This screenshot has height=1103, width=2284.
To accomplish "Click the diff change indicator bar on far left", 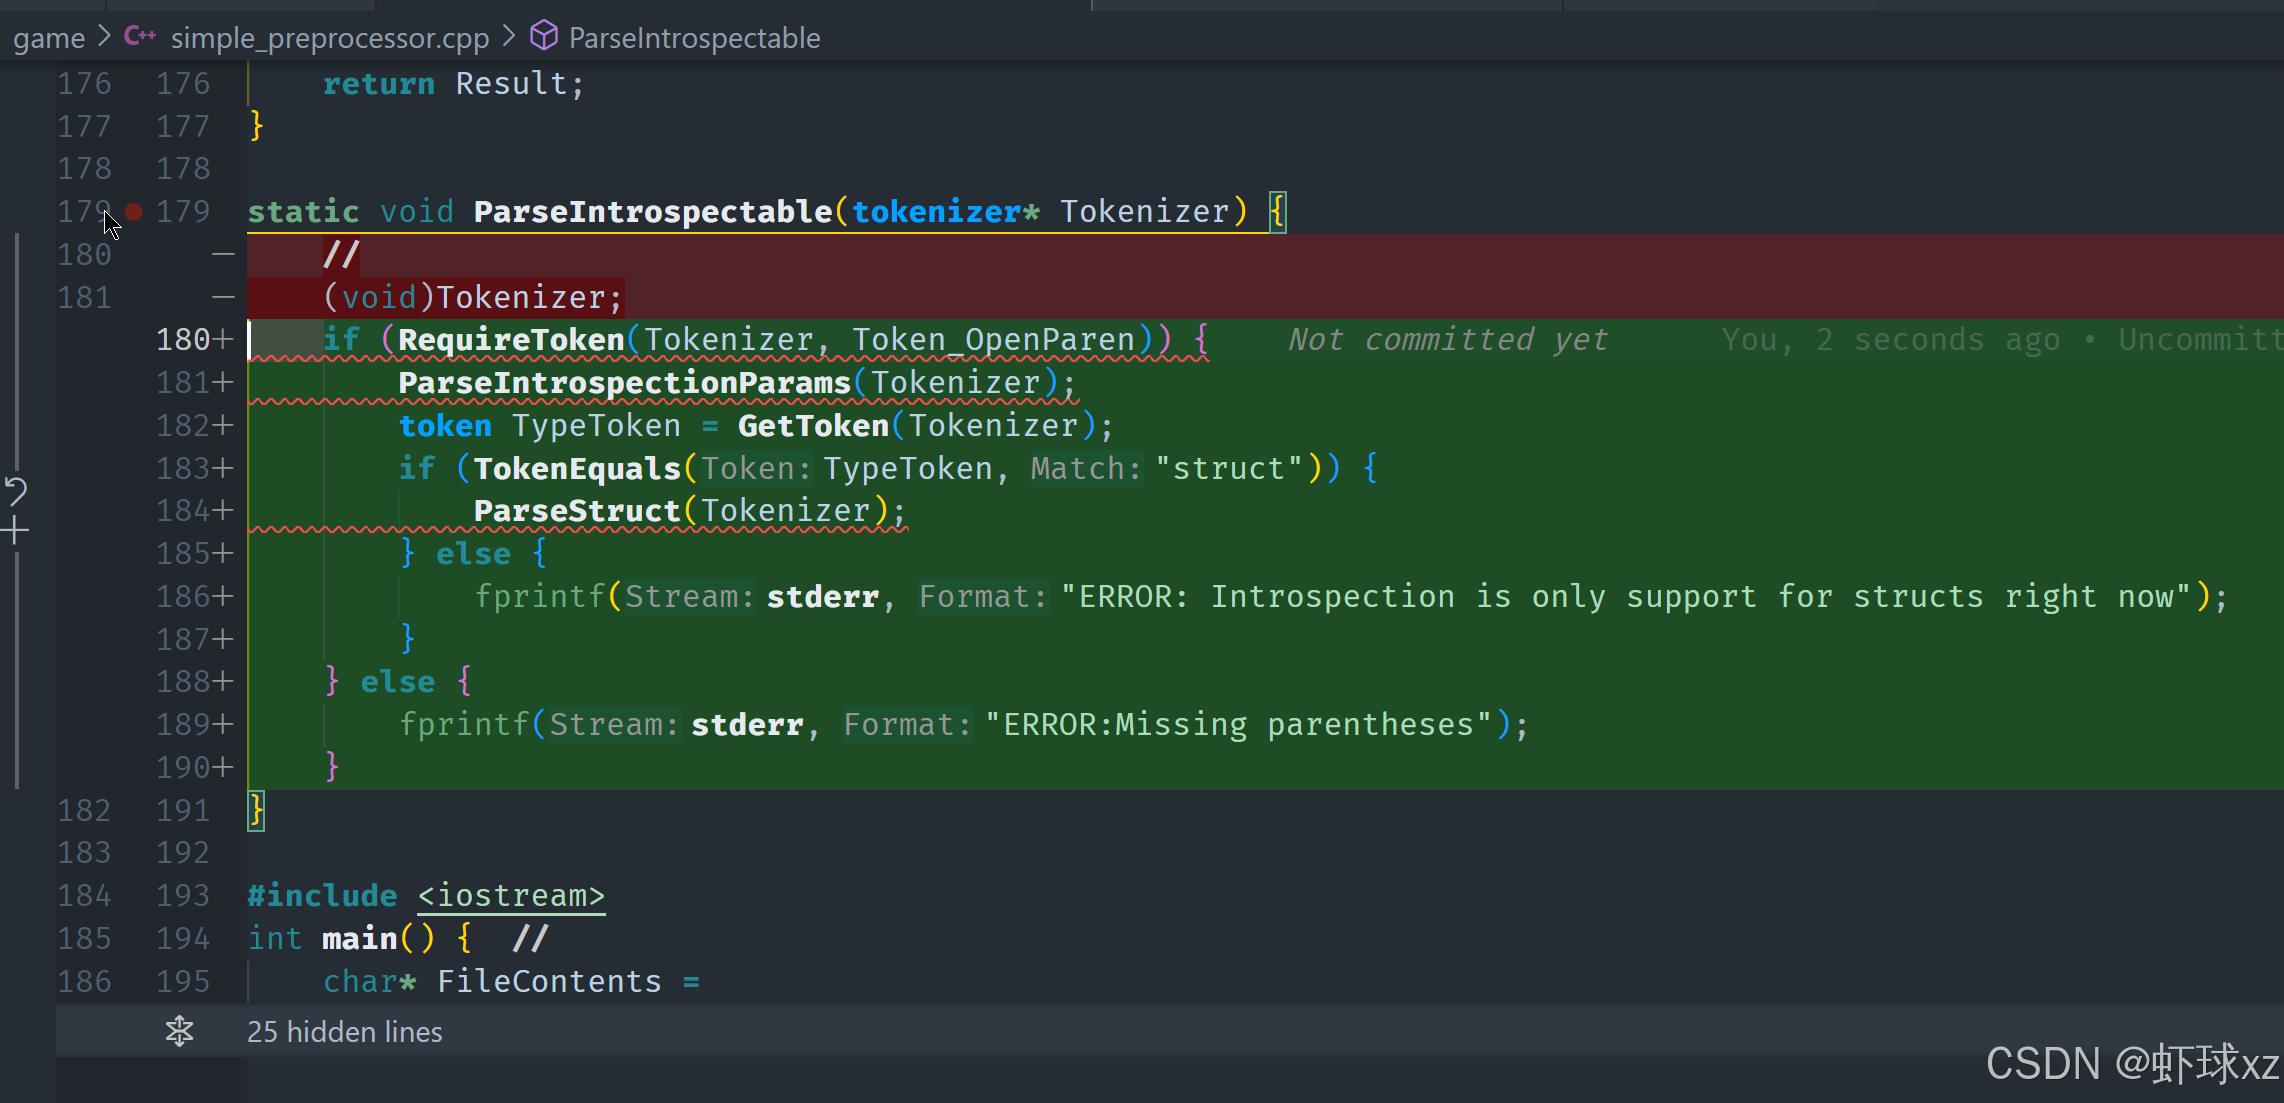I will [17, 350].
